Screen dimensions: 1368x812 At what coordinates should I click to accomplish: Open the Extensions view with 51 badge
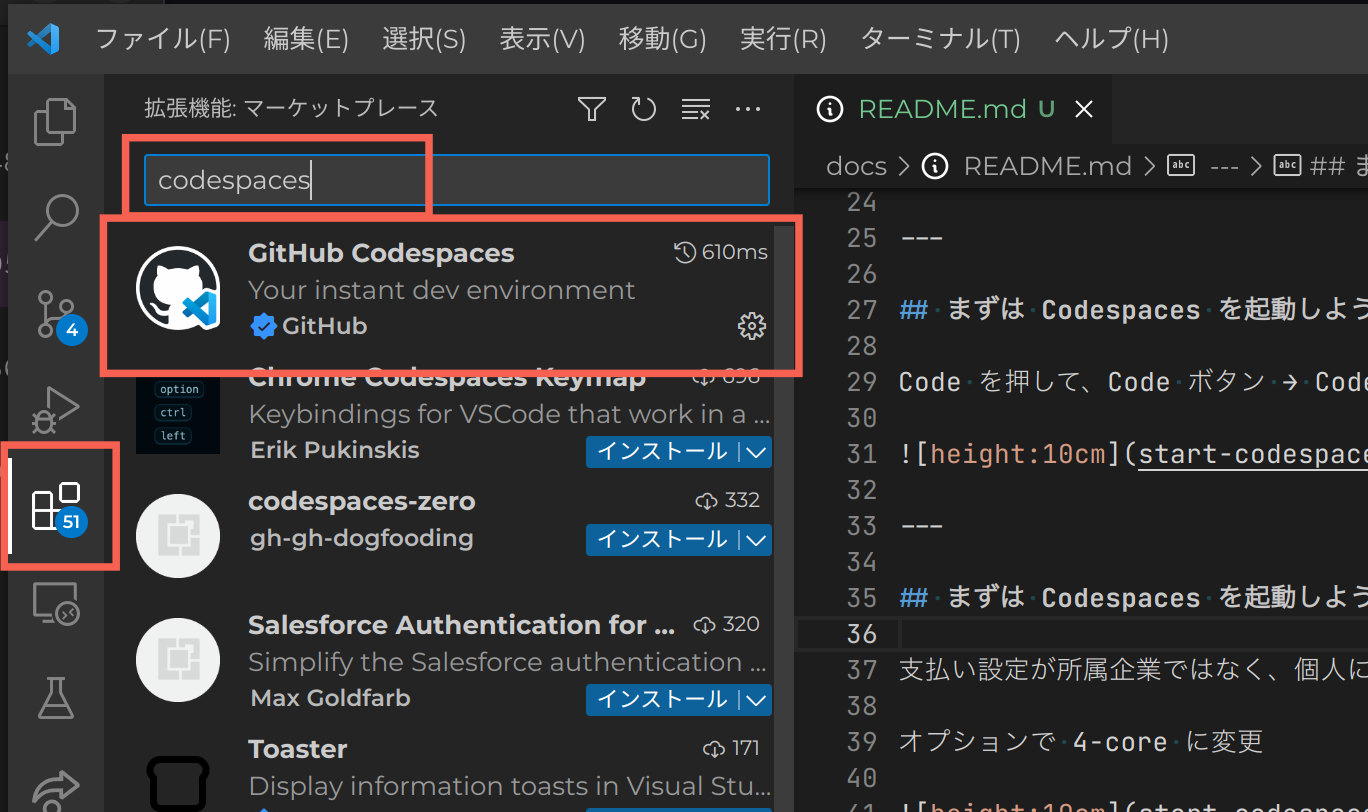coord(58,509)
